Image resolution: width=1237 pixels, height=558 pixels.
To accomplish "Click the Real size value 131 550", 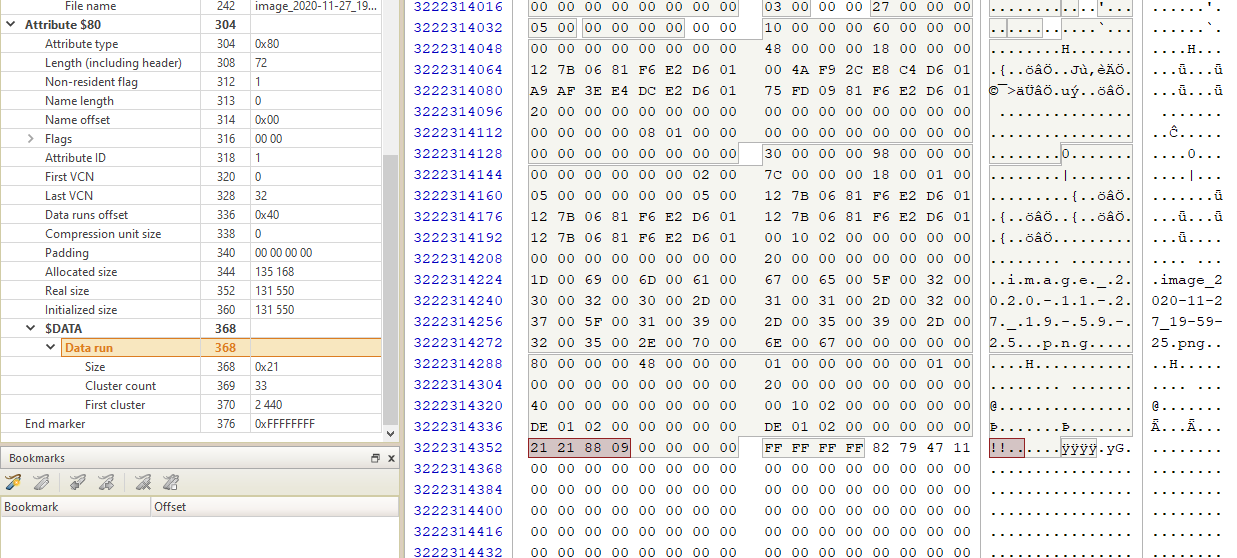I will [274, 291].
